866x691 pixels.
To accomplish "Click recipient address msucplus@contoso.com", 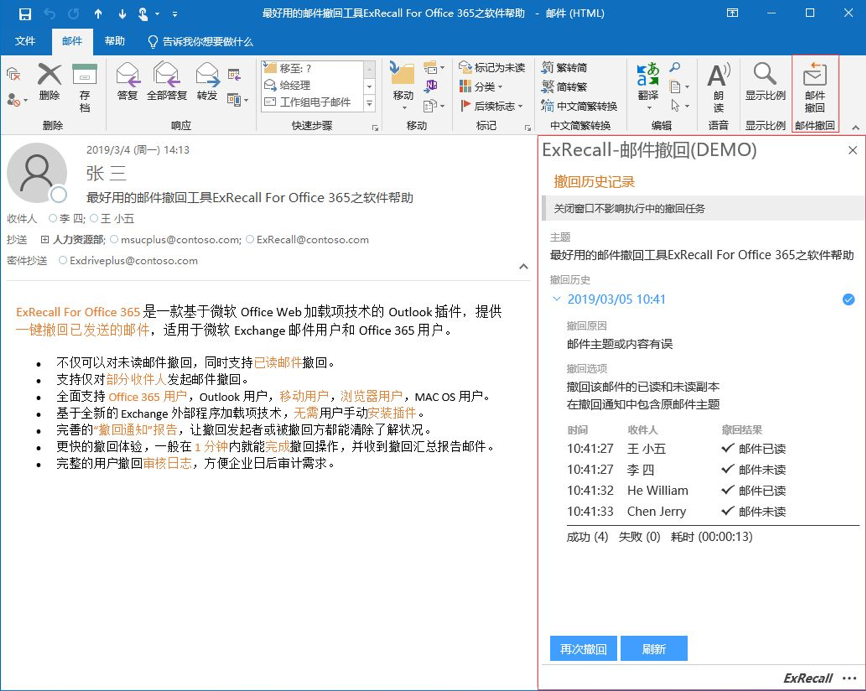I will 181,240.
